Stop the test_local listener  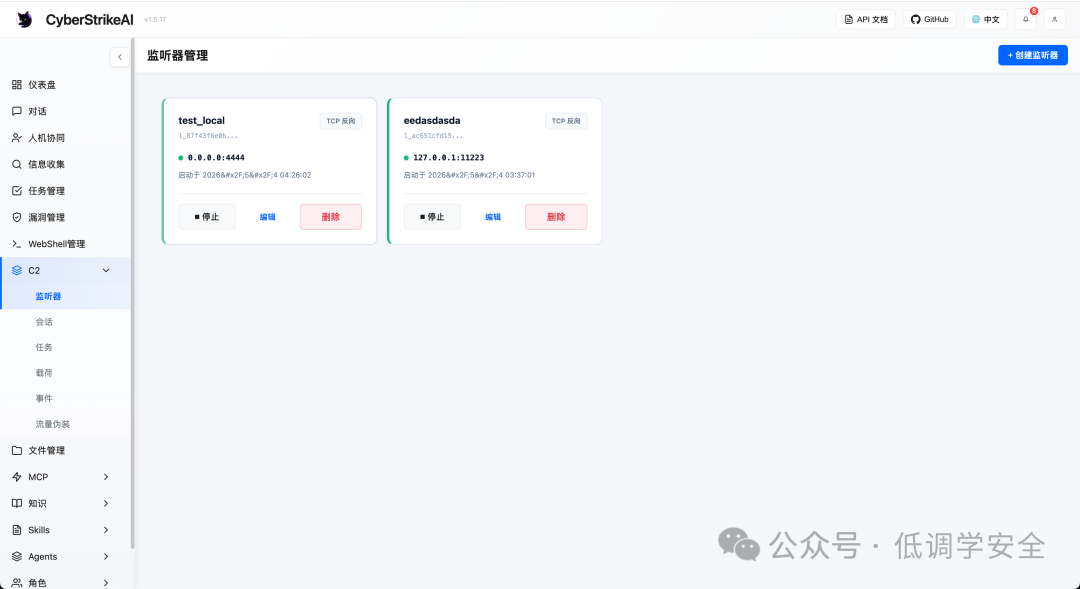click(207, 217)
